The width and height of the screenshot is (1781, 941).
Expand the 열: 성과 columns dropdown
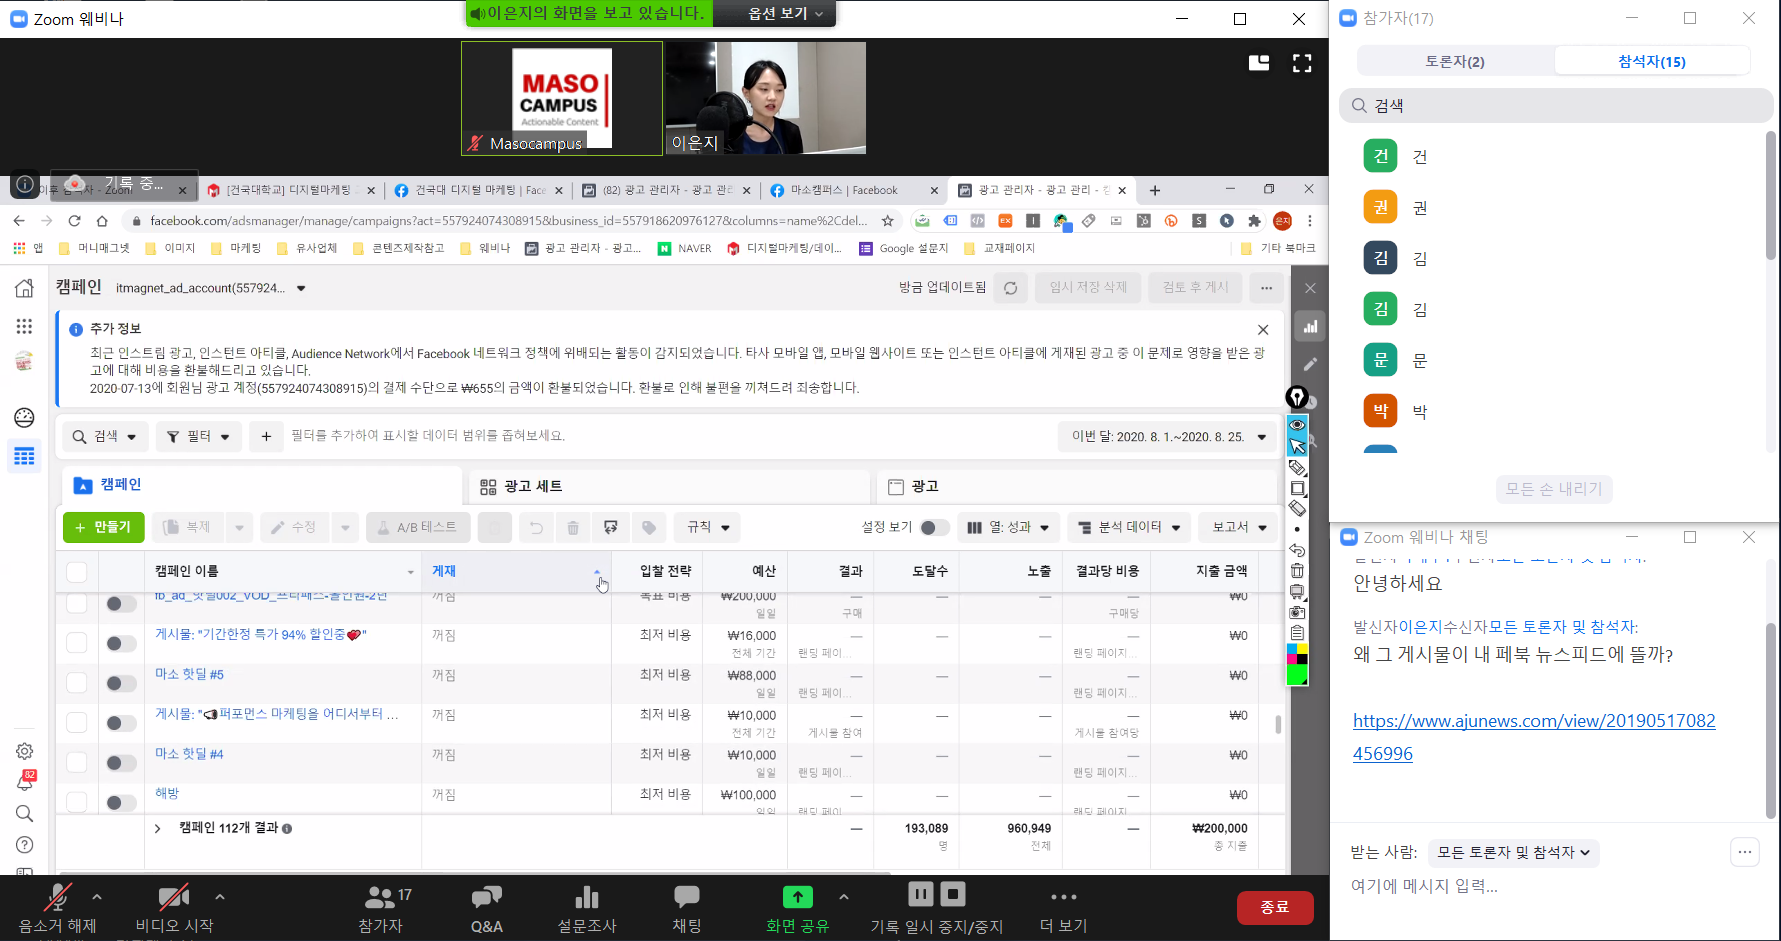tap(1008, 528)
